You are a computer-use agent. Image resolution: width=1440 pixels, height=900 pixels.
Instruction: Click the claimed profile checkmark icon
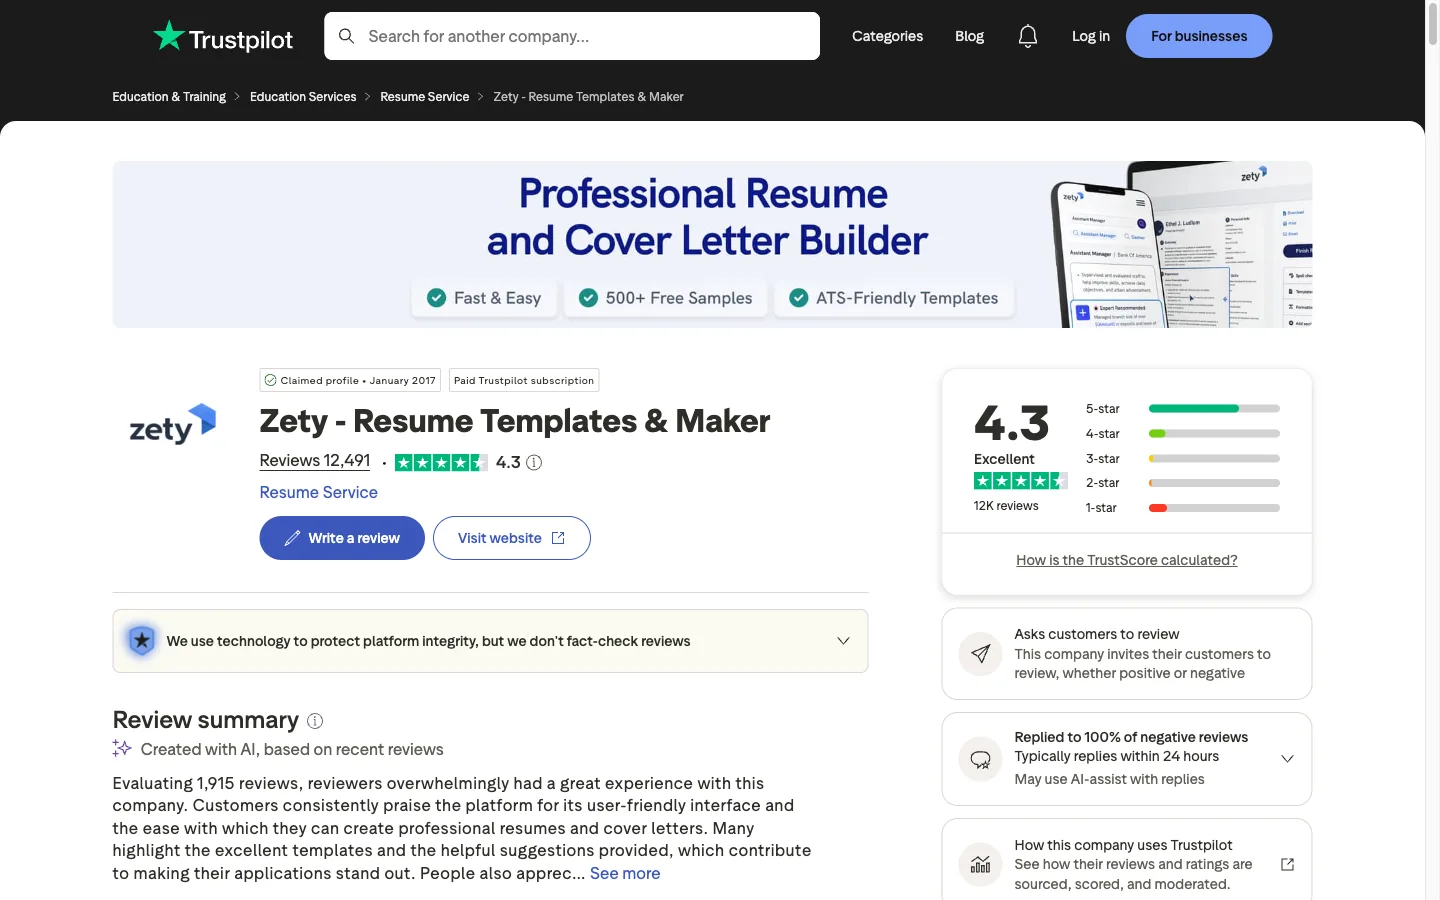(x=270, y=380)
